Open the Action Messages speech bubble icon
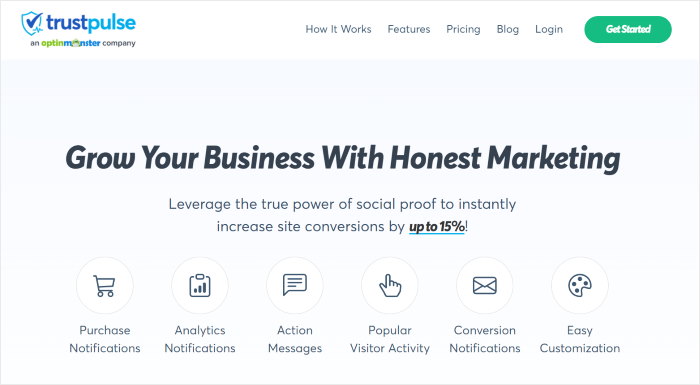The height and width of the screenshot is (385, 700). 295,285
